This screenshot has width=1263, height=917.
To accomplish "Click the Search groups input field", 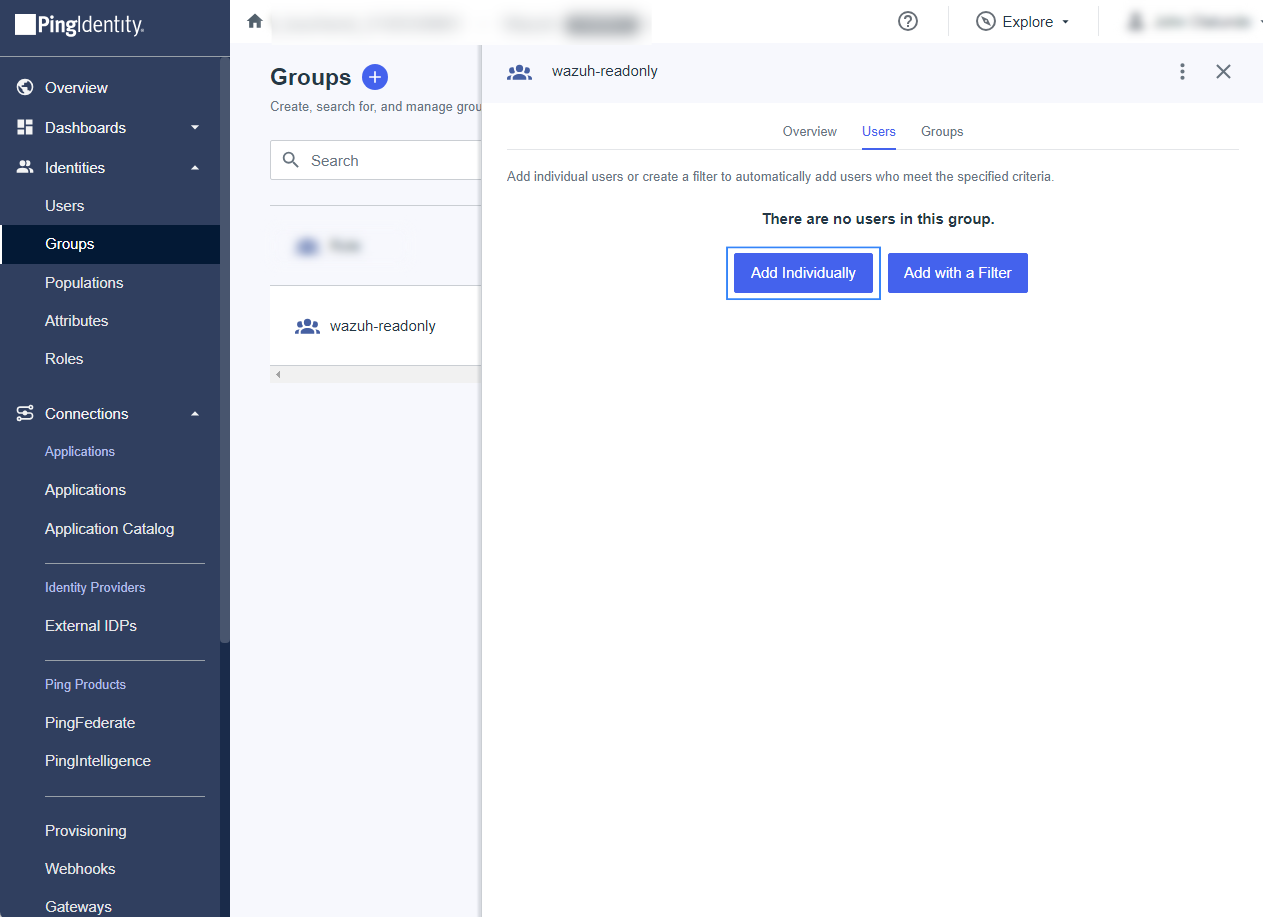I will tap(390, 161).
